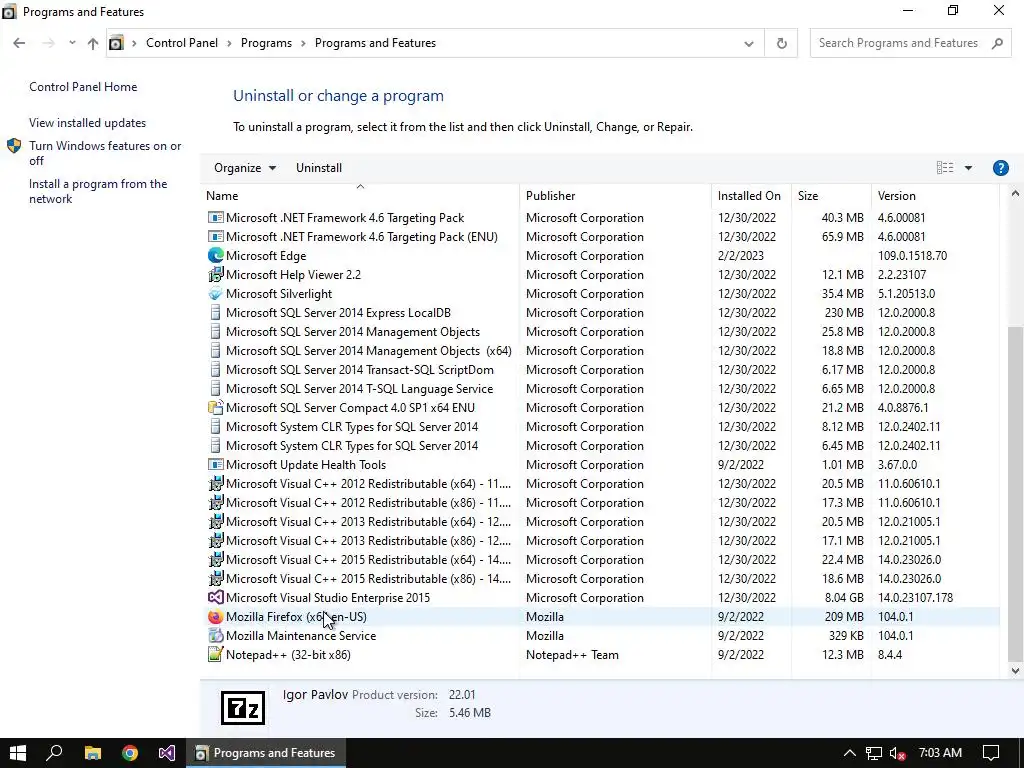Image resolution: width=1024 pixels, height=768 pixels.
Task: Click the .NET Framework 4.6 Targeting Pack (ENU) icon
Action: pos(215,237)
